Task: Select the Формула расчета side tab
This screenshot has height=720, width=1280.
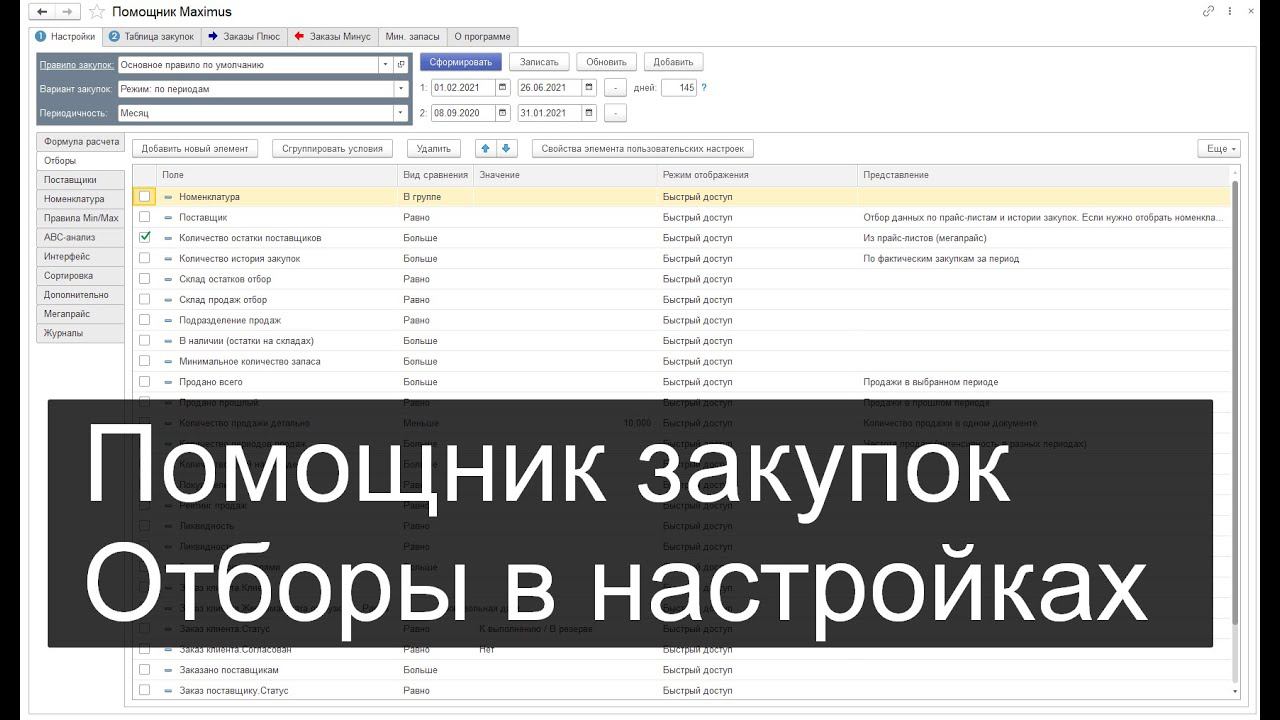Action: coord(81,142)
